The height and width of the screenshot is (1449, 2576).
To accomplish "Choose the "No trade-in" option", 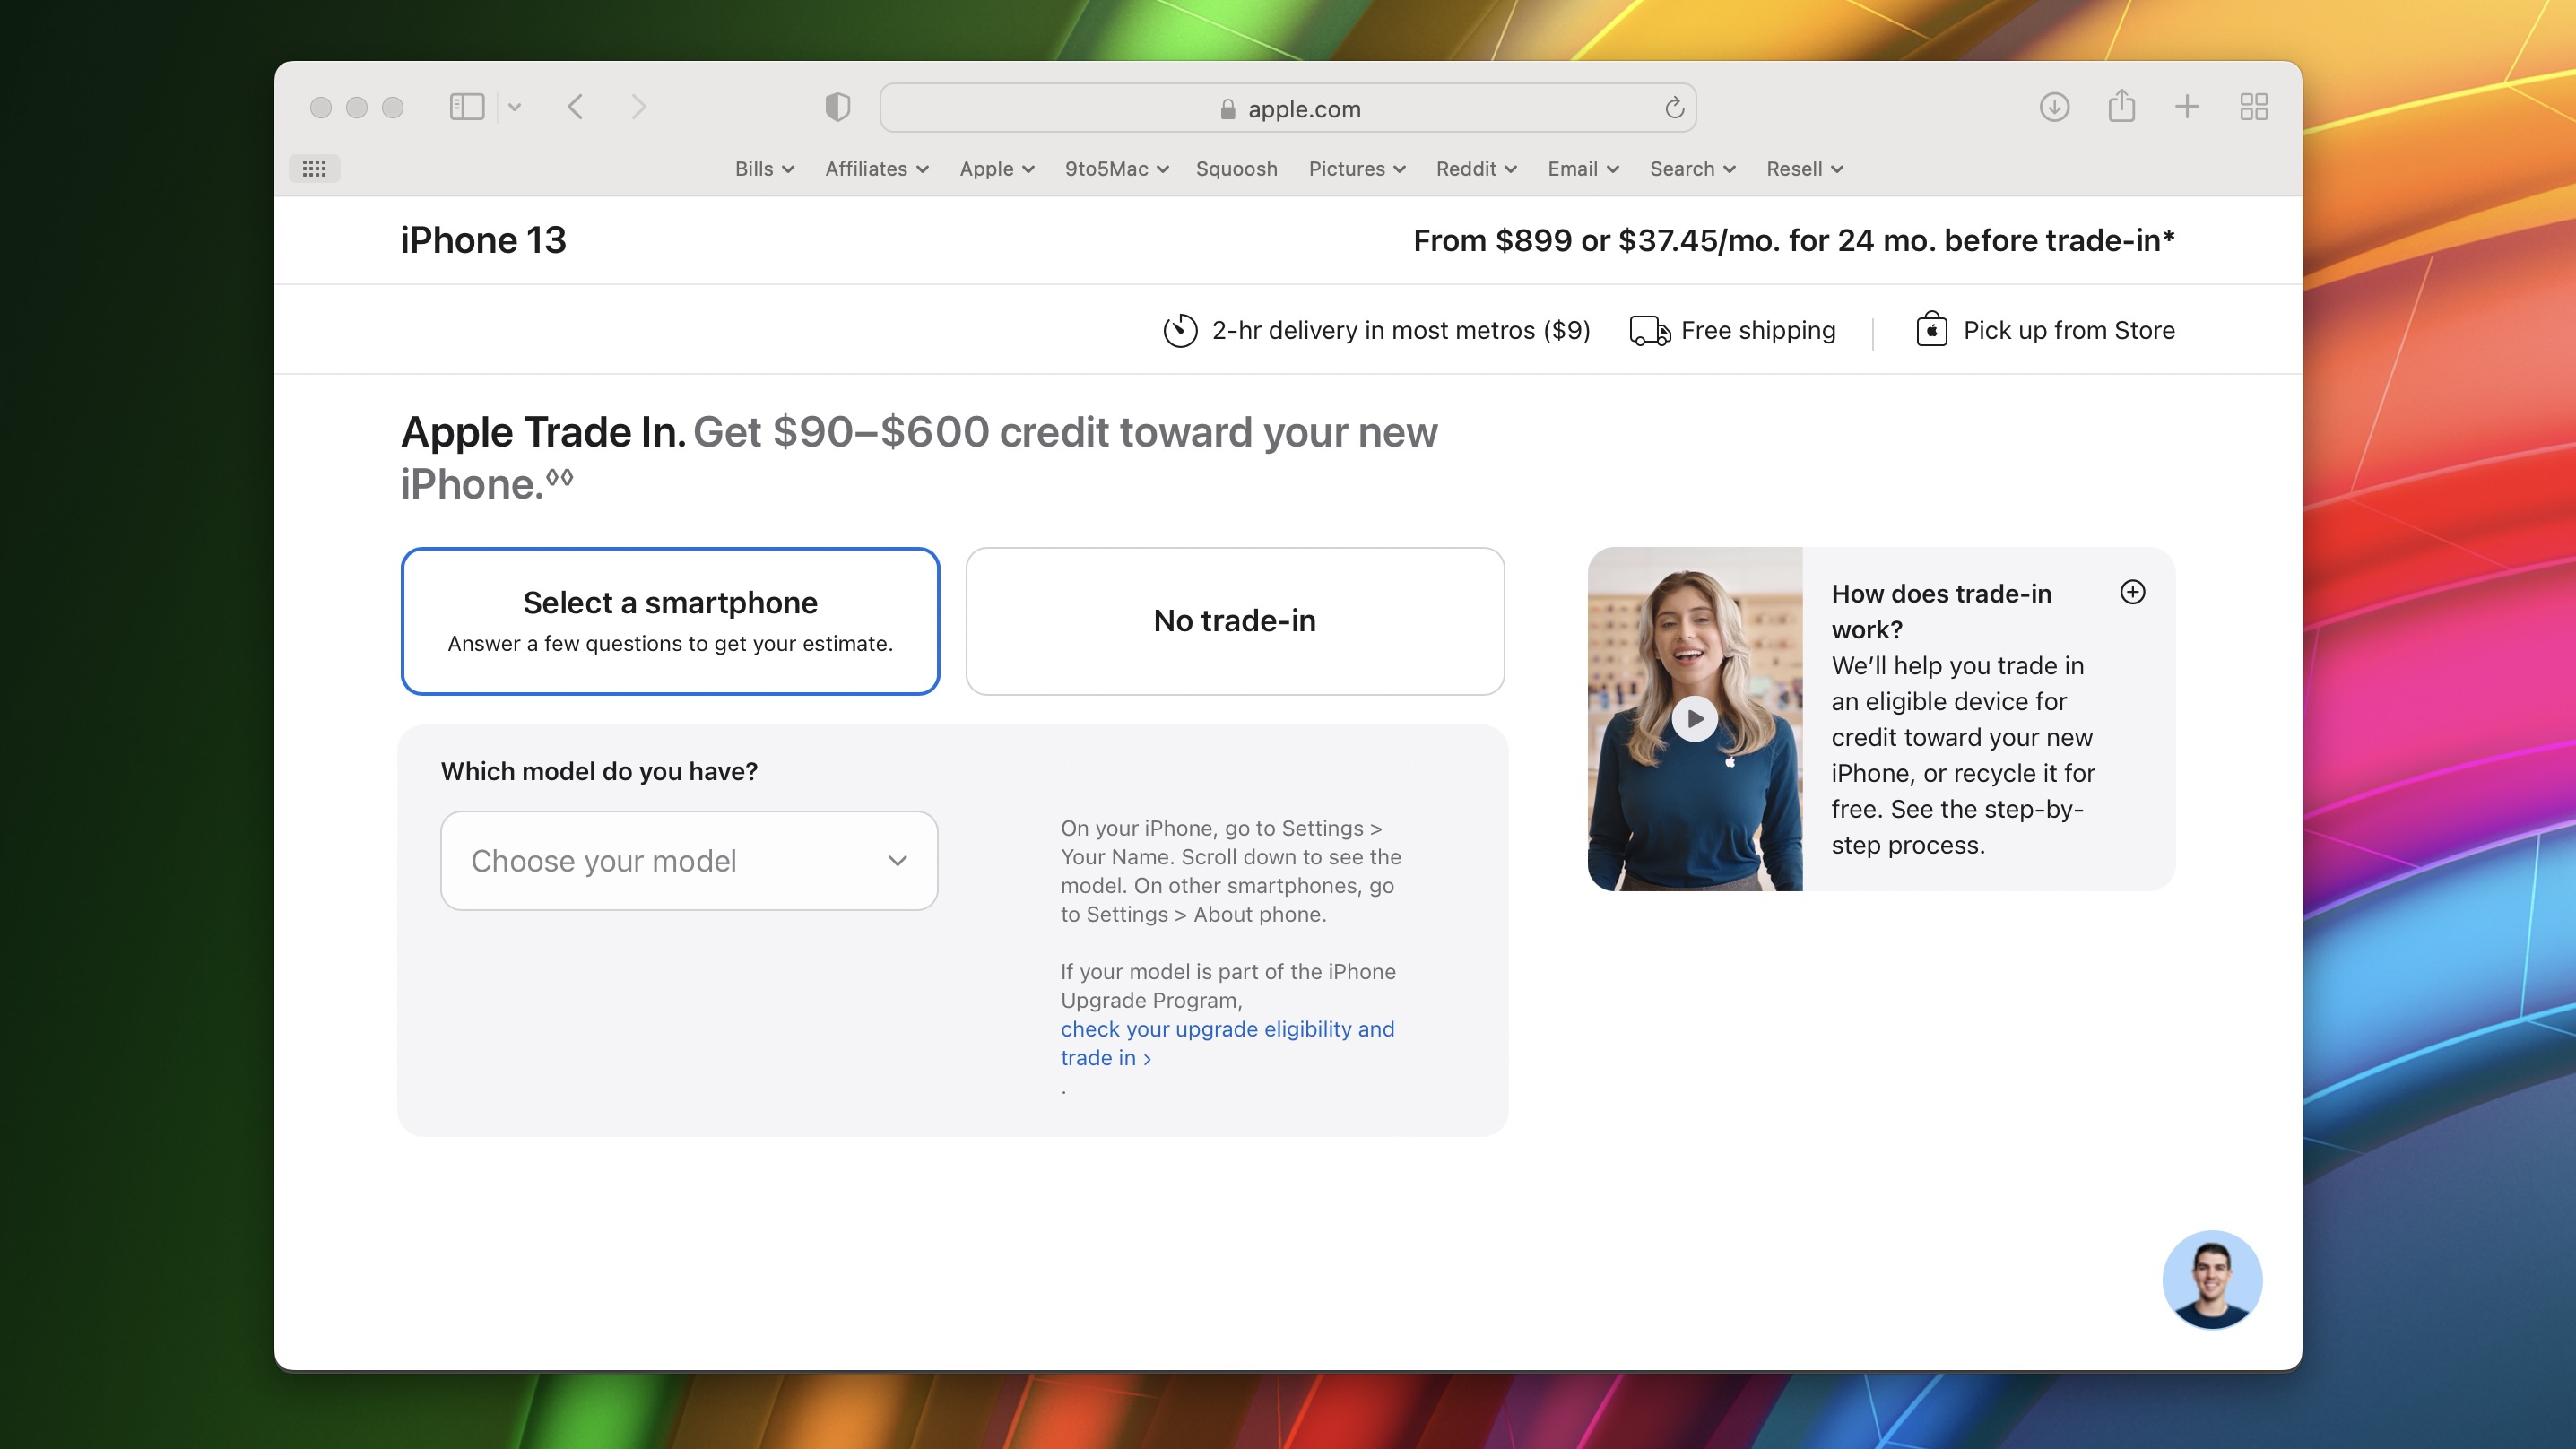I will [1234, 620].
